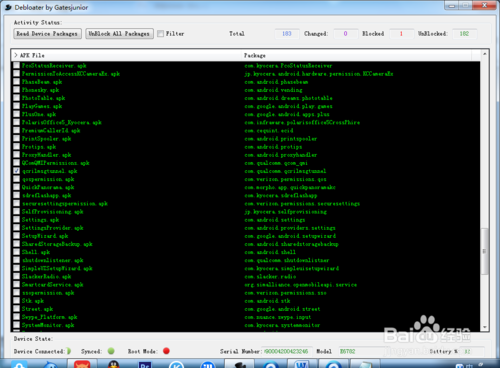Click the scrollbar up arrow of package list
The image size is (500, 368).
coord(485,54)
